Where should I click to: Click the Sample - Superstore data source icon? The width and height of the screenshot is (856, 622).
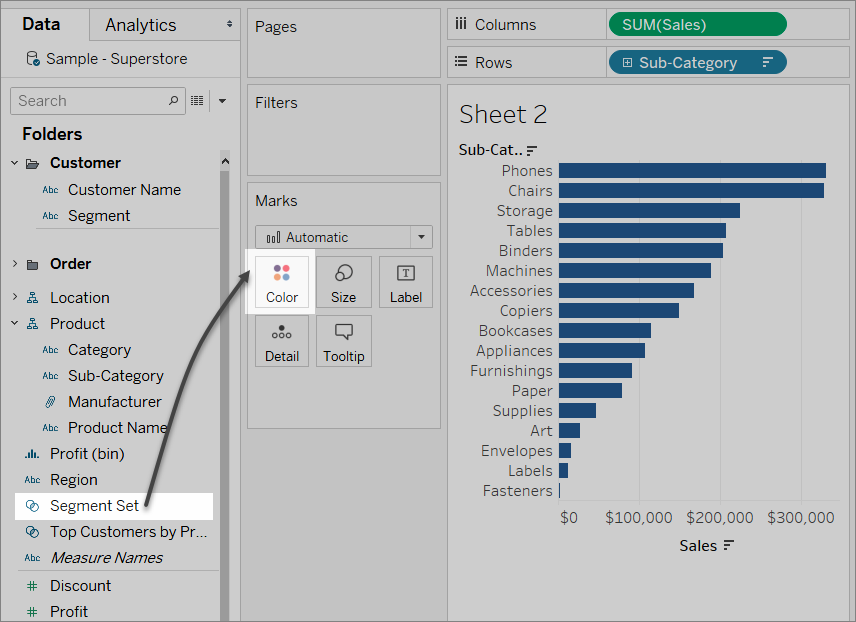(x=33, y=58)
